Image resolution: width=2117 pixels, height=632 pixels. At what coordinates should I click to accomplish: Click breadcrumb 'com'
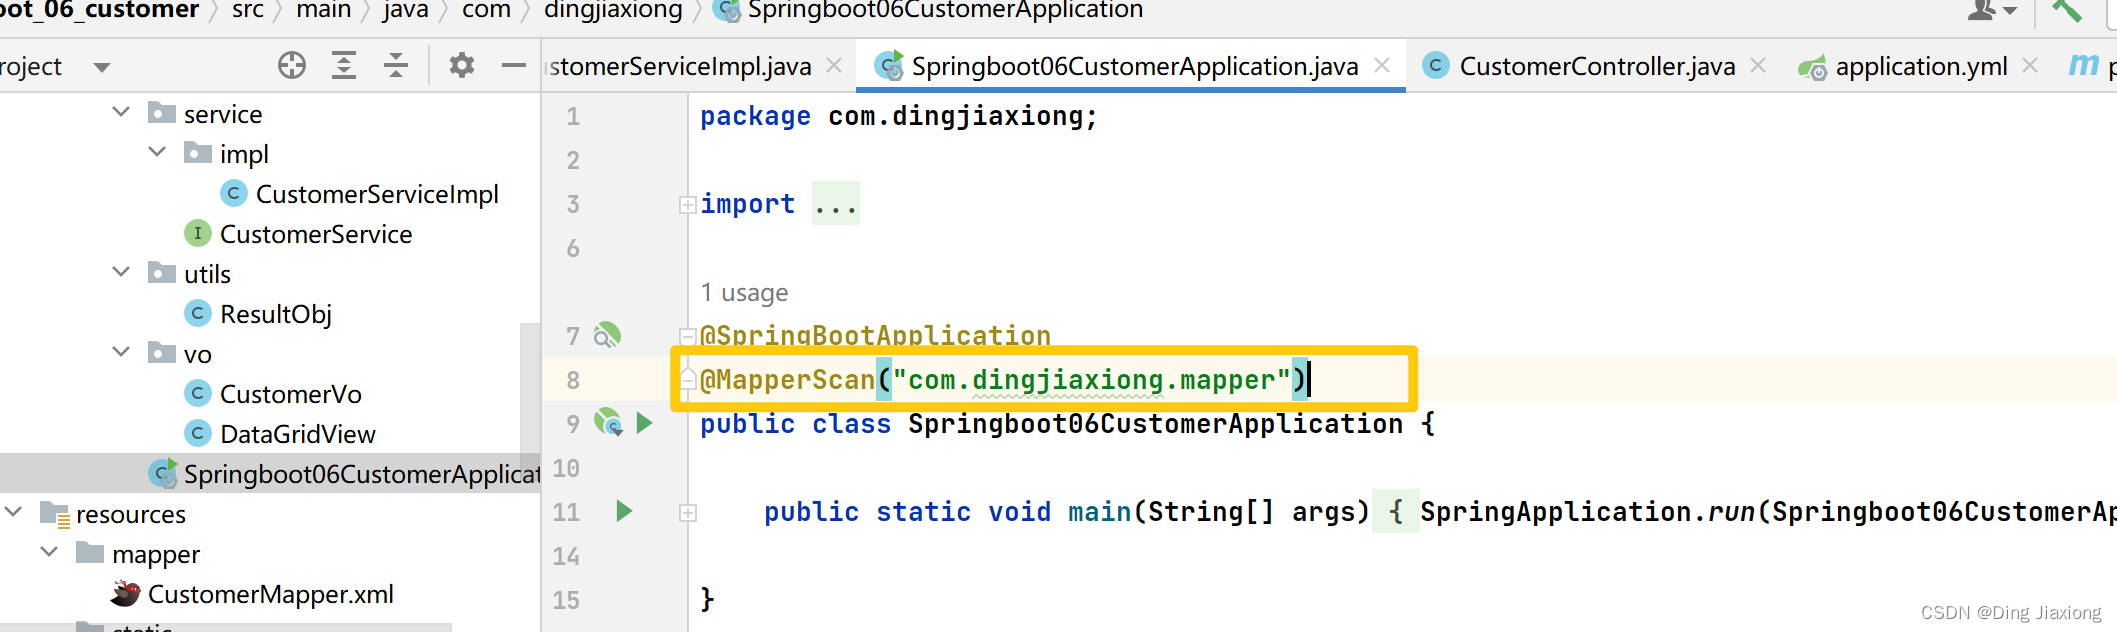[x=487, y=11]
